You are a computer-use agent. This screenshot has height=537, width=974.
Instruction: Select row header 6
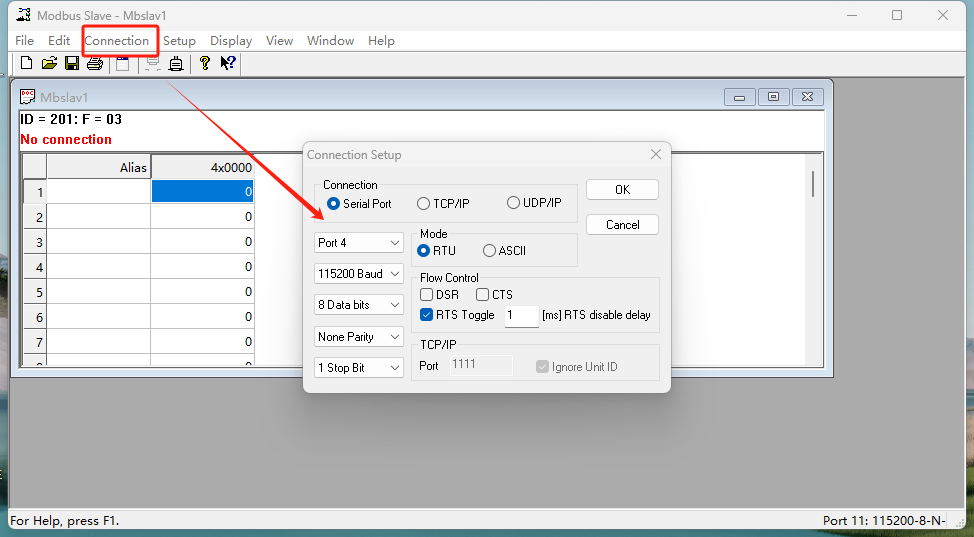point(35,317)
